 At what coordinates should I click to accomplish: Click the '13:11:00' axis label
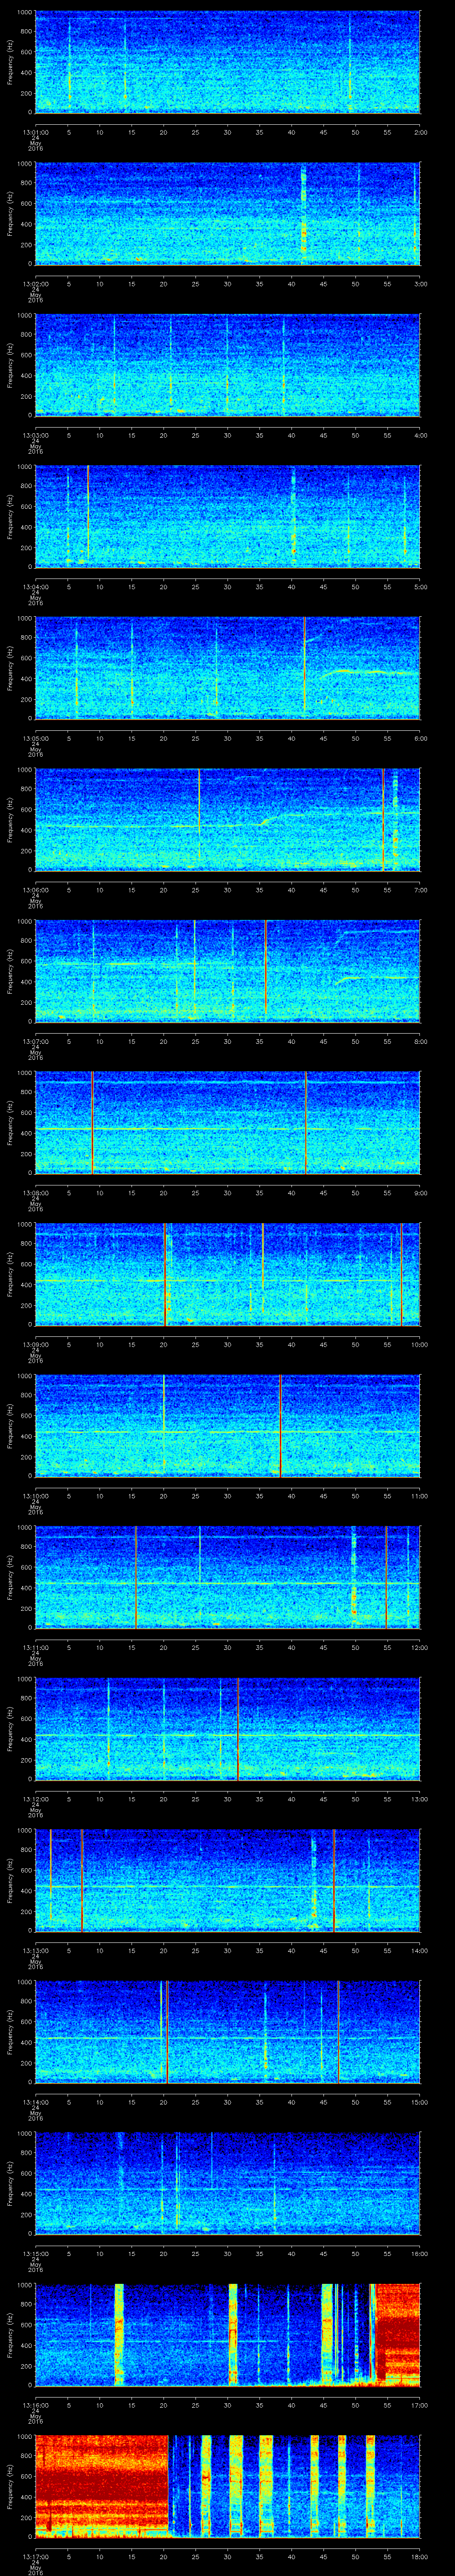pos(36,1648)
